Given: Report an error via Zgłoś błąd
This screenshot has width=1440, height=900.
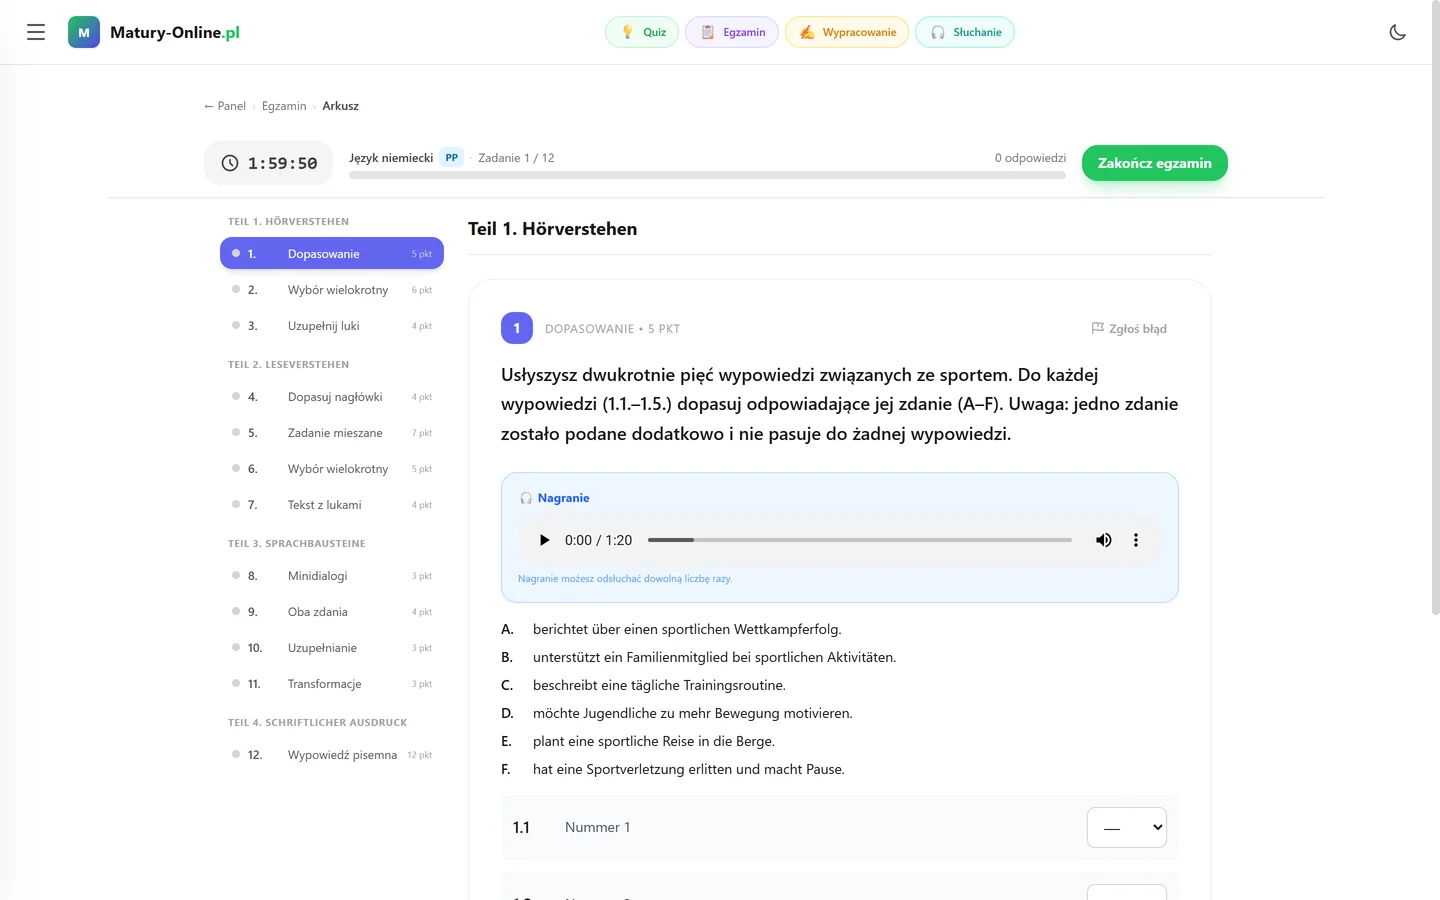Looking at the screenshot, I should point(1129,328).
